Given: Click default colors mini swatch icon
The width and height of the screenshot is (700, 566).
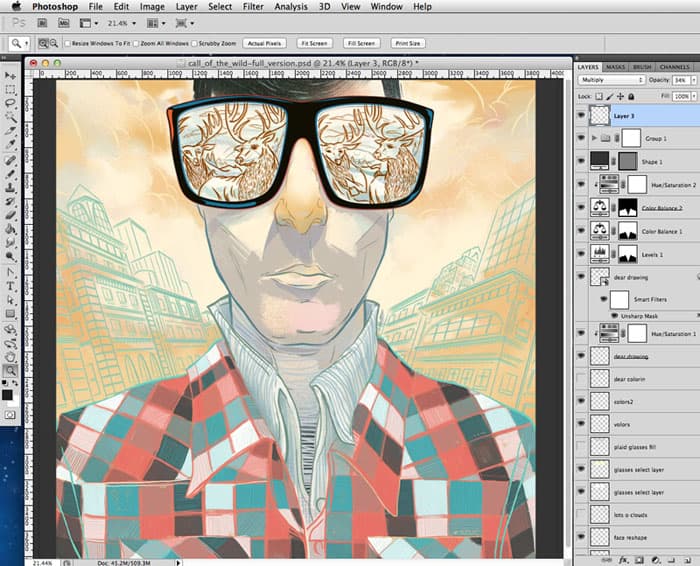Looking at the screenshot, I should (x=4, y=383).
